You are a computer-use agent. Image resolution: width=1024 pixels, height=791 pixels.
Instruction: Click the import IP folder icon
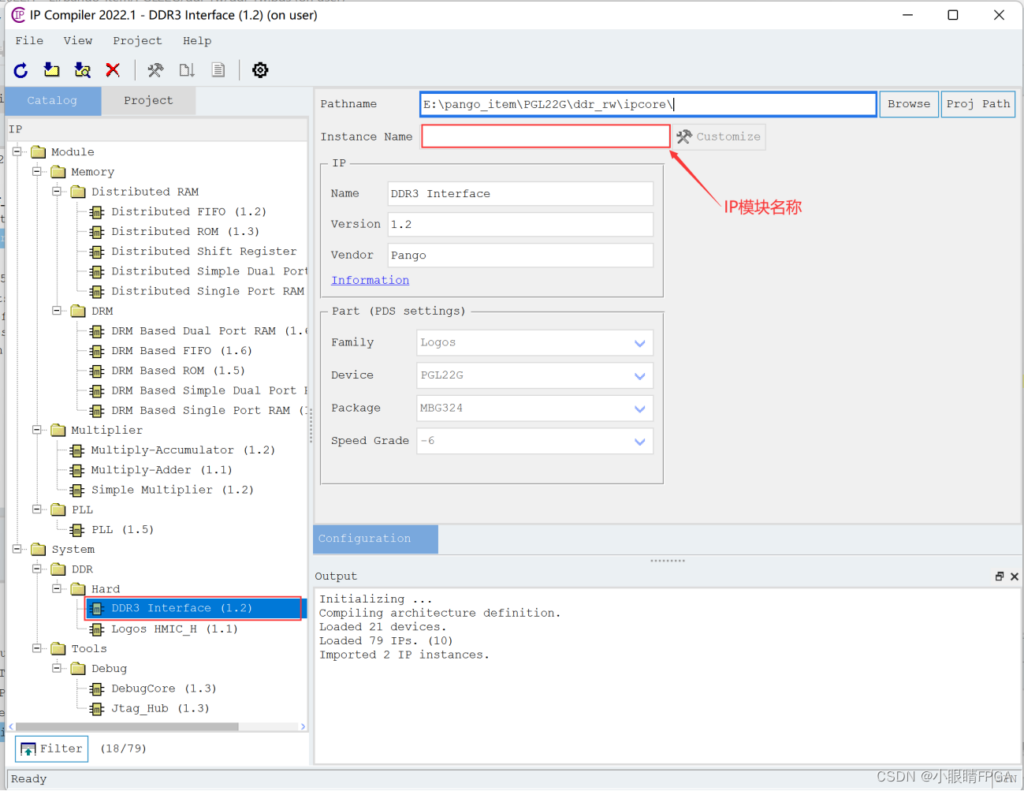click(52, 70)
